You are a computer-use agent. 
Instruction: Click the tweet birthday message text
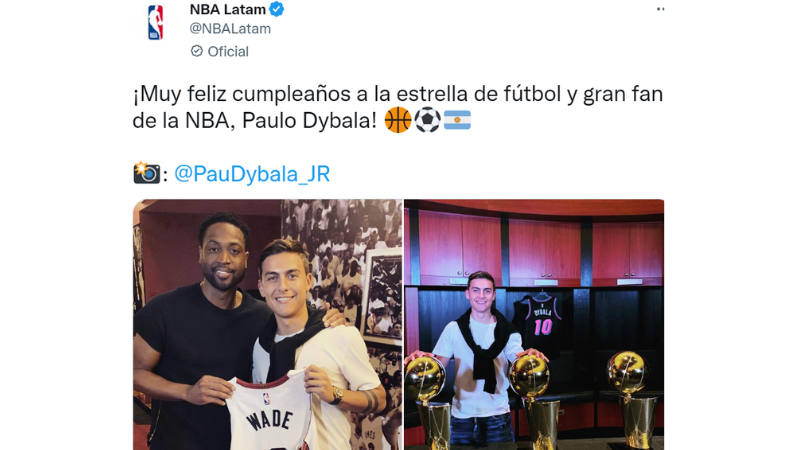398,107
